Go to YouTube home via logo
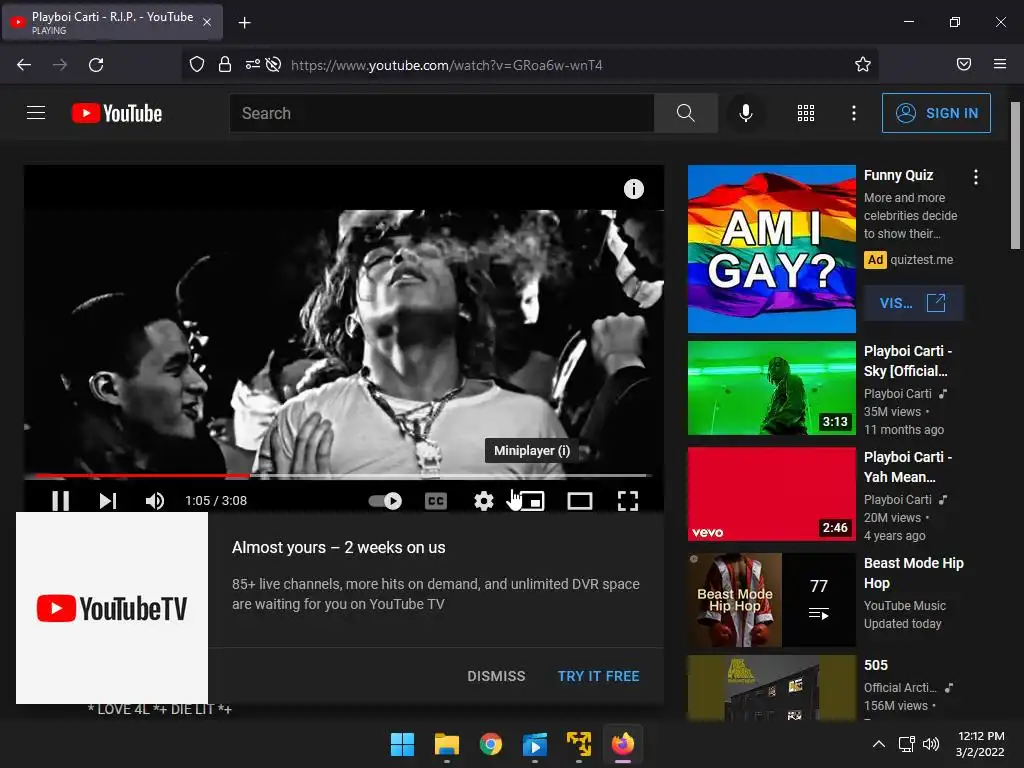This screenshot has width=1024, height=768. [x=117, y=113]
